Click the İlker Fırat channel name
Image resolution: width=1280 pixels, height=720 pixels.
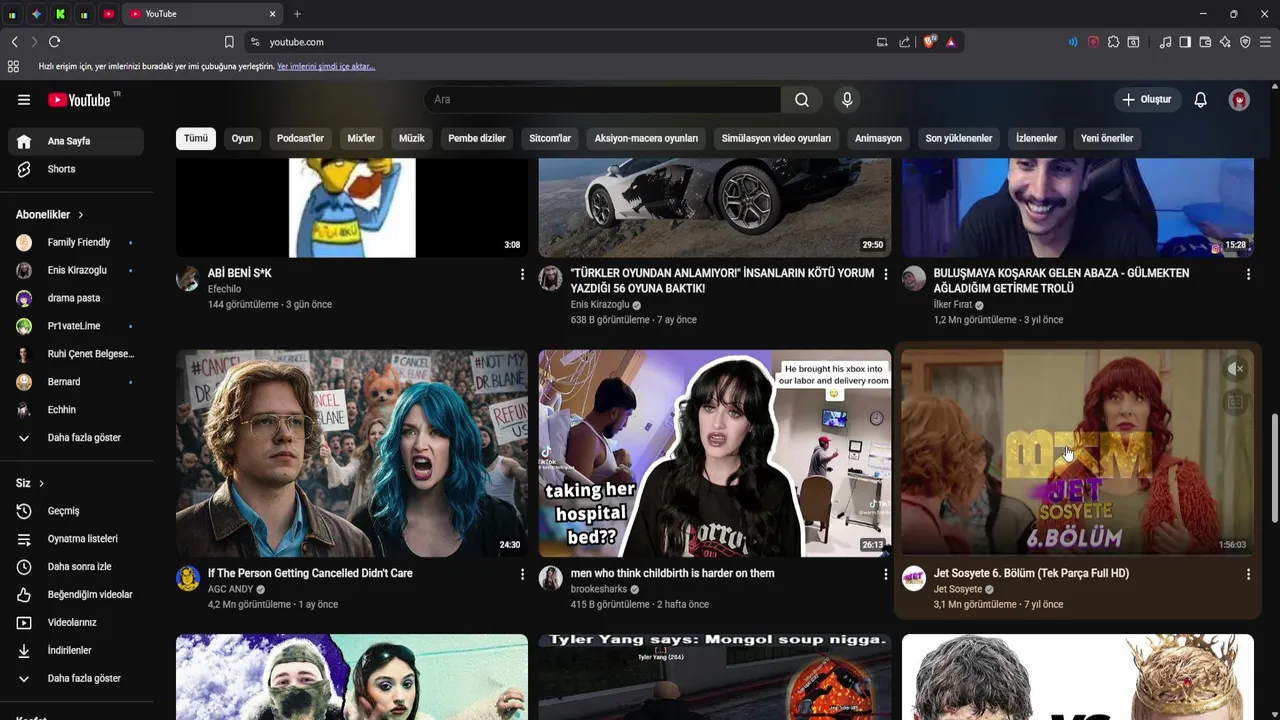(x=953, y=305)
